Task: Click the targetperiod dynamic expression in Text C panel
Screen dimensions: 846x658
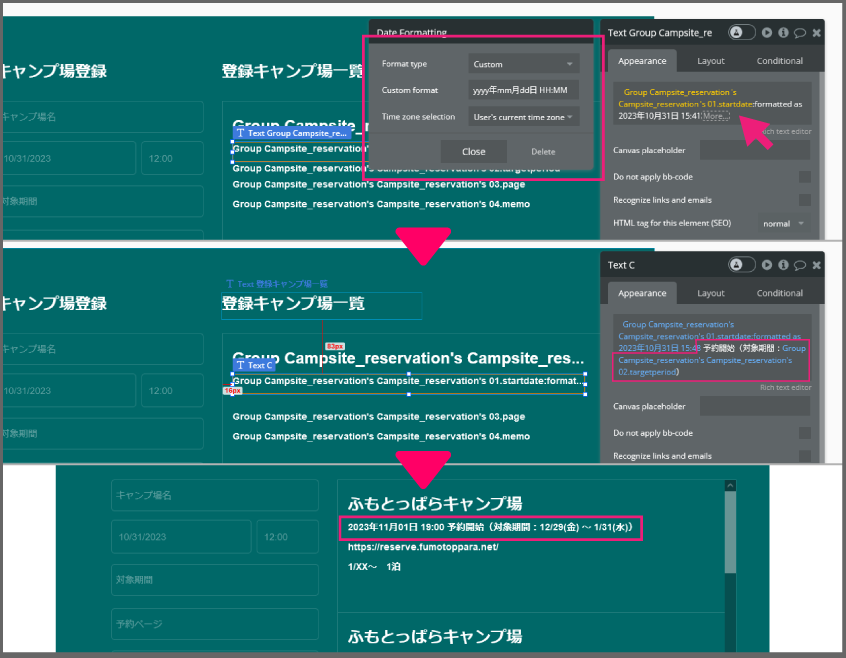Action: coord(712,360)
